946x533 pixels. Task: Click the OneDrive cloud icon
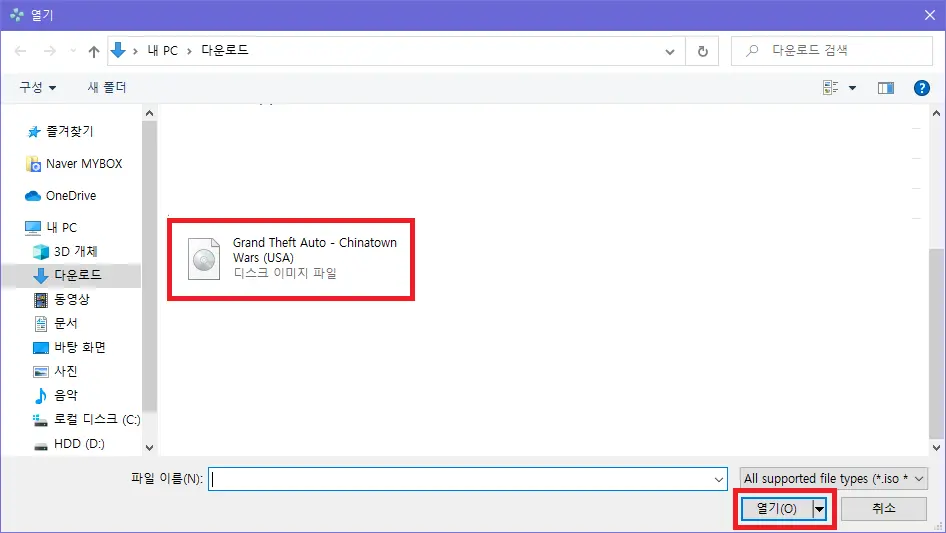(33, 196)
